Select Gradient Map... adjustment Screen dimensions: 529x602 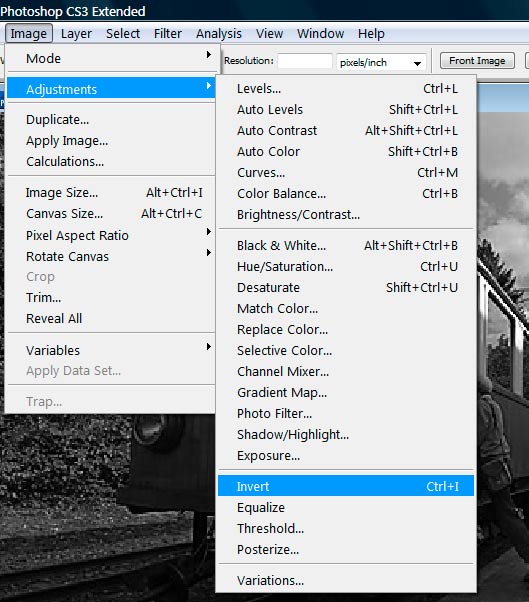coord(346,392)
